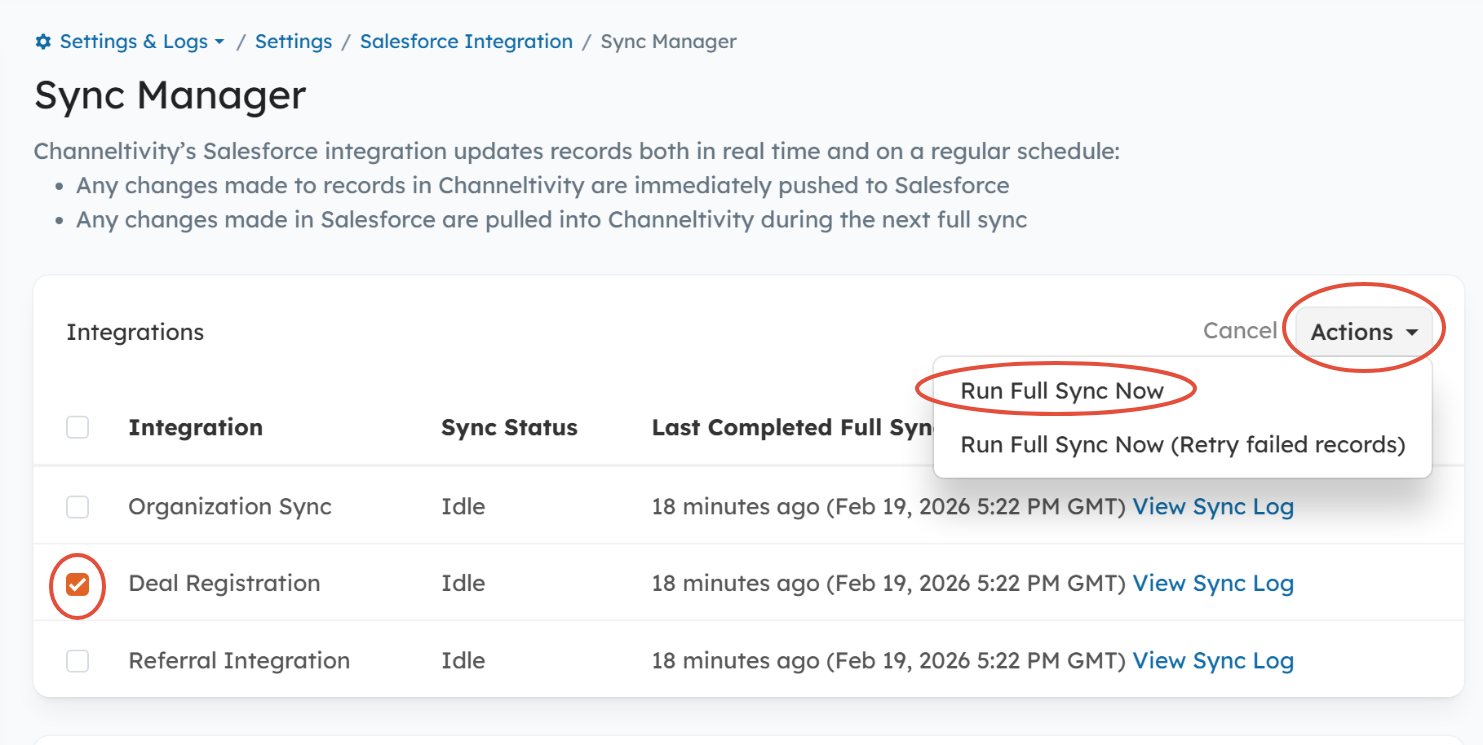The image size is (1483, 745).
Task: Click the Integrations panel title
Action: (135, 332)
